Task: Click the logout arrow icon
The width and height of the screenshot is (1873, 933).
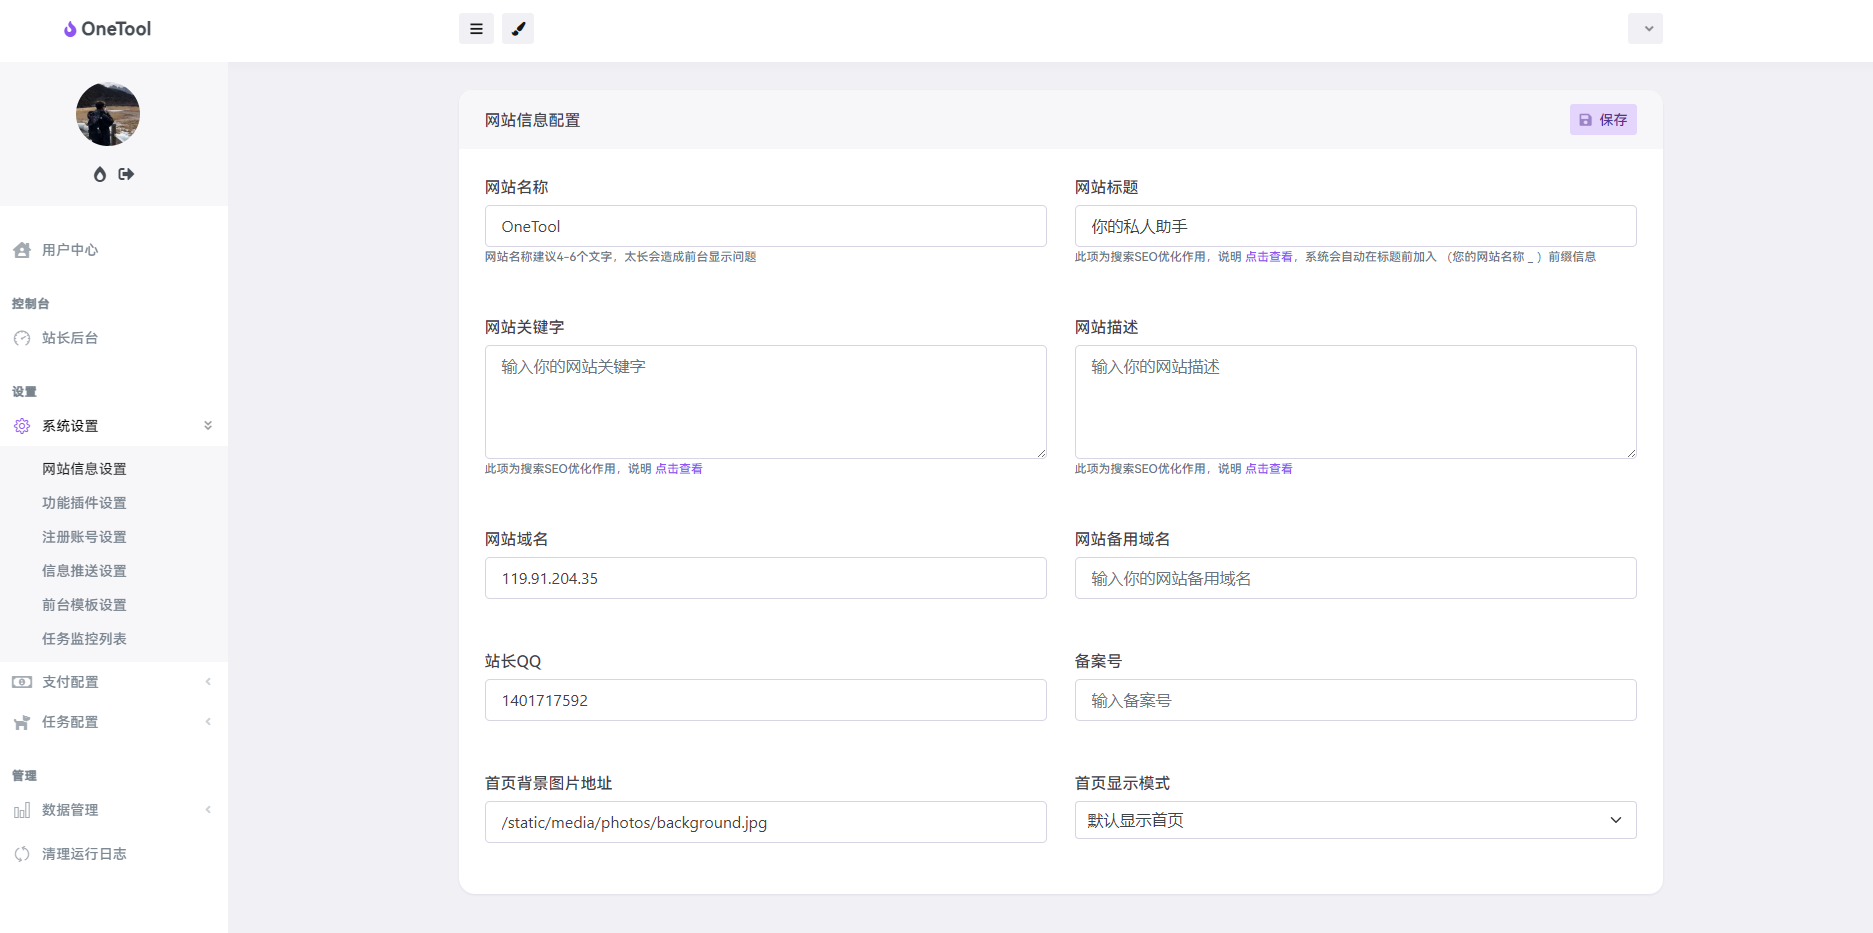Action: (126, 174)
